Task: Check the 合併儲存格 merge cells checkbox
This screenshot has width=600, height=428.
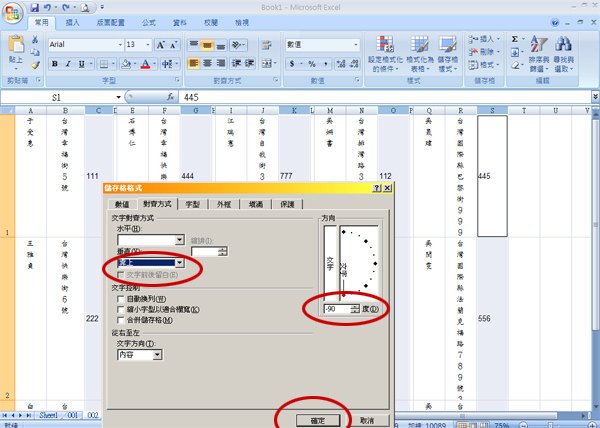Action: [x=121, y=320]
